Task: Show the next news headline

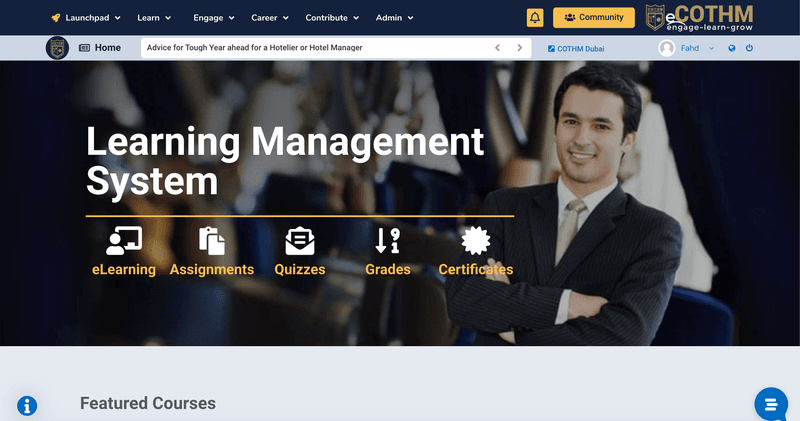Action: click(519, 48)
